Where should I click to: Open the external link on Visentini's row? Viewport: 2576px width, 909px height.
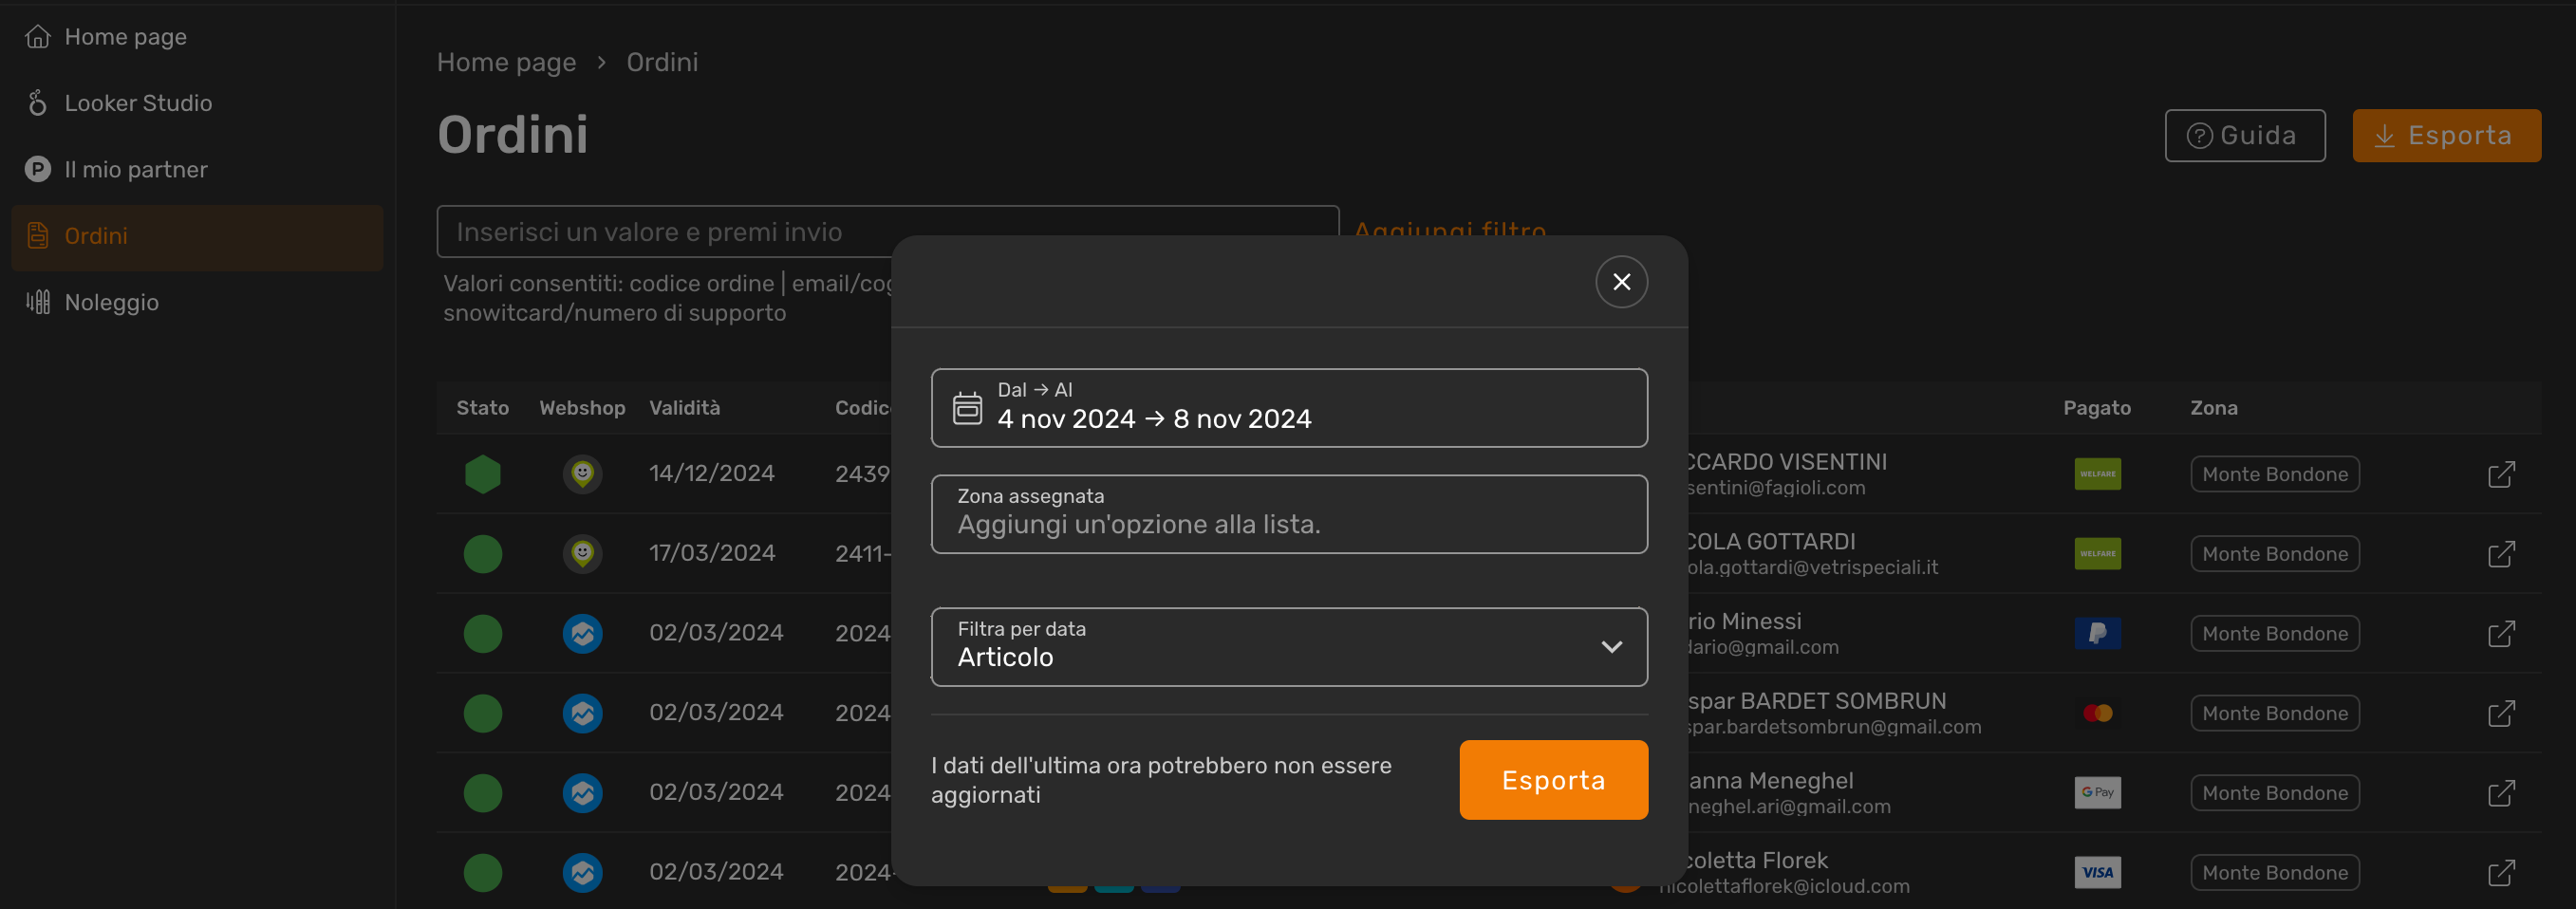2503,474
